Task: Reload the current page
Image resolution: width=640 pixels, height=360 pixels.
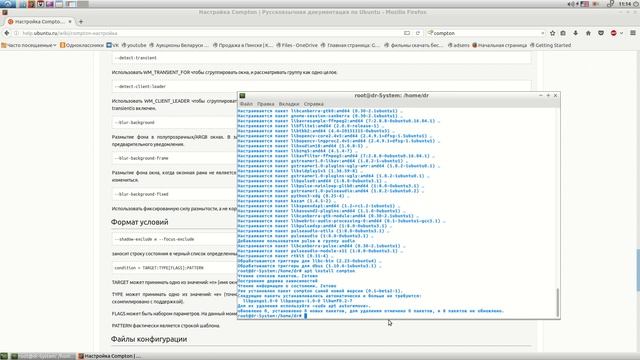Action: [x=418, y=33]
